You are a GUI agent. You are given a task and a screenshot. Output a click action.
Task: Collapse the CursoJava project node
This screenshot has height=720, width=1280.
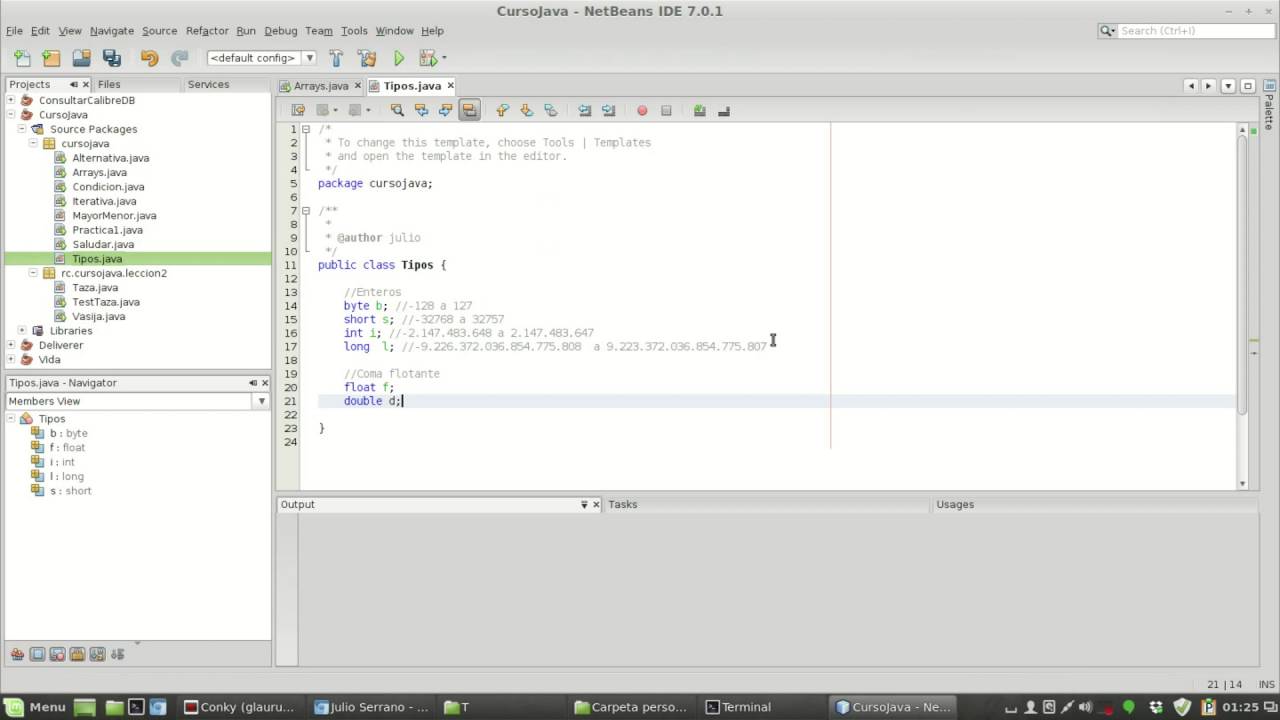tap(11, 114)
